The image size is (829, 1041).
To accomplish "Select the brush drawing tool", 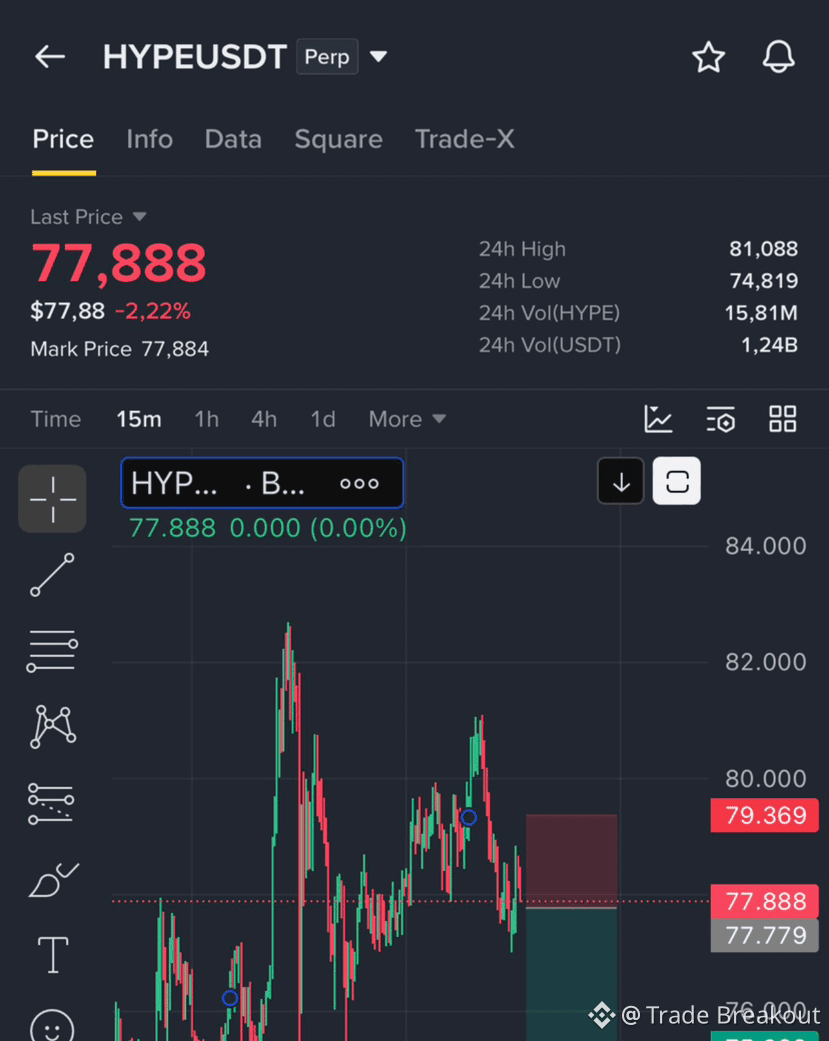I will pyautogui.click(x=53, y=880).
